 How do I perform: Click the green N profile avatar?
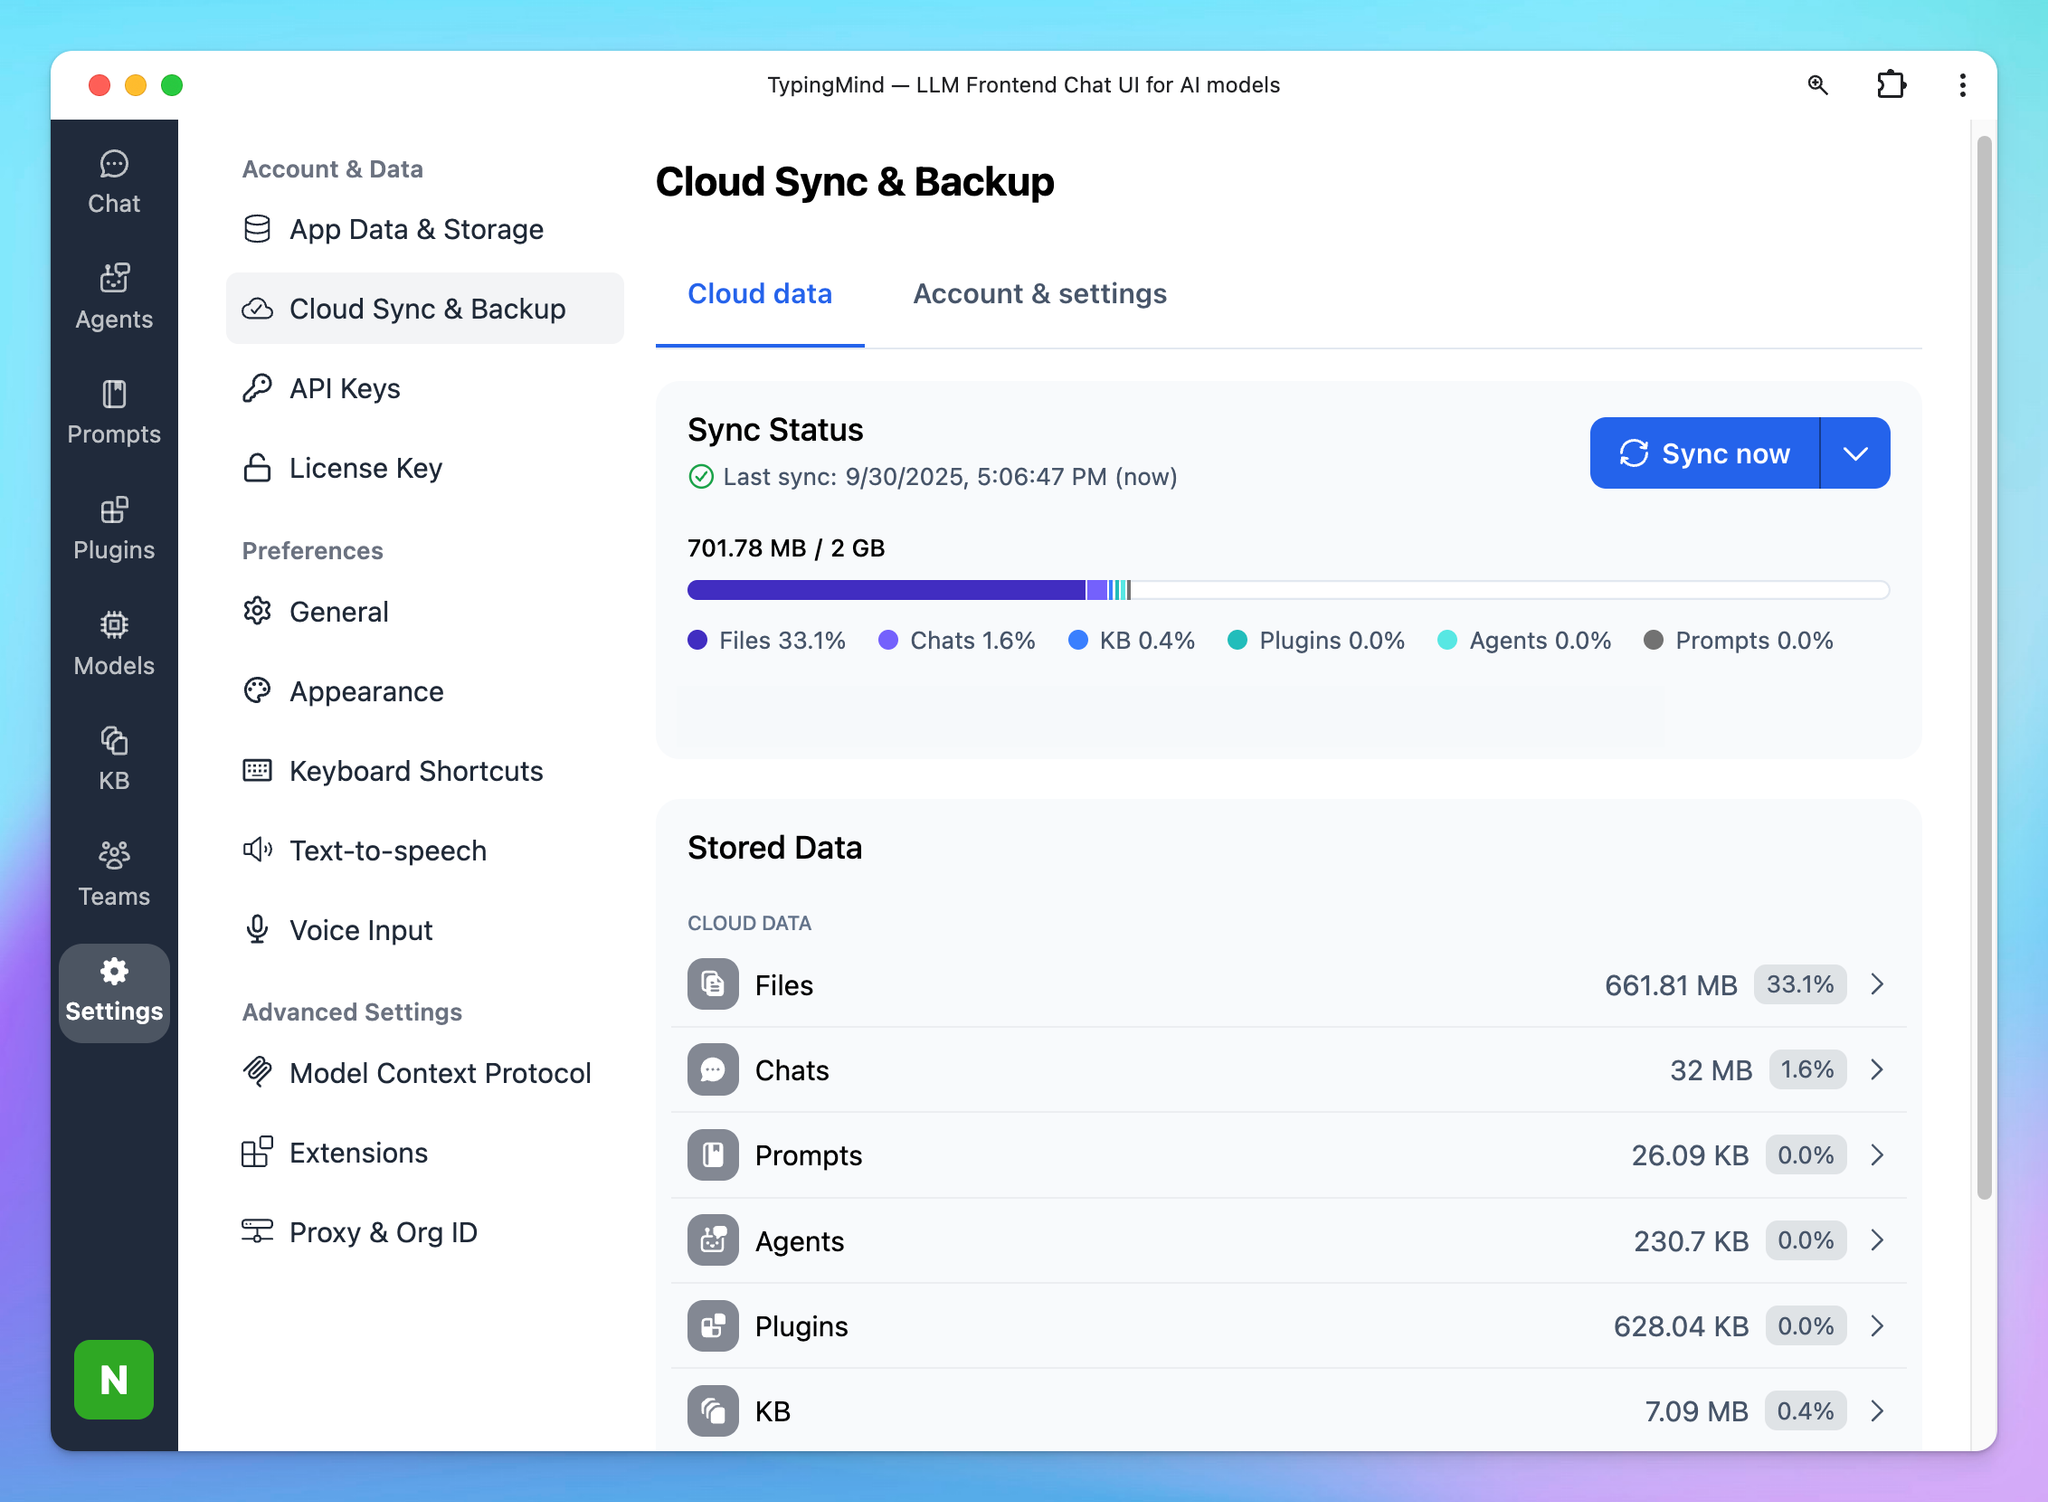pyautogui.click(x=114, y=1379)
